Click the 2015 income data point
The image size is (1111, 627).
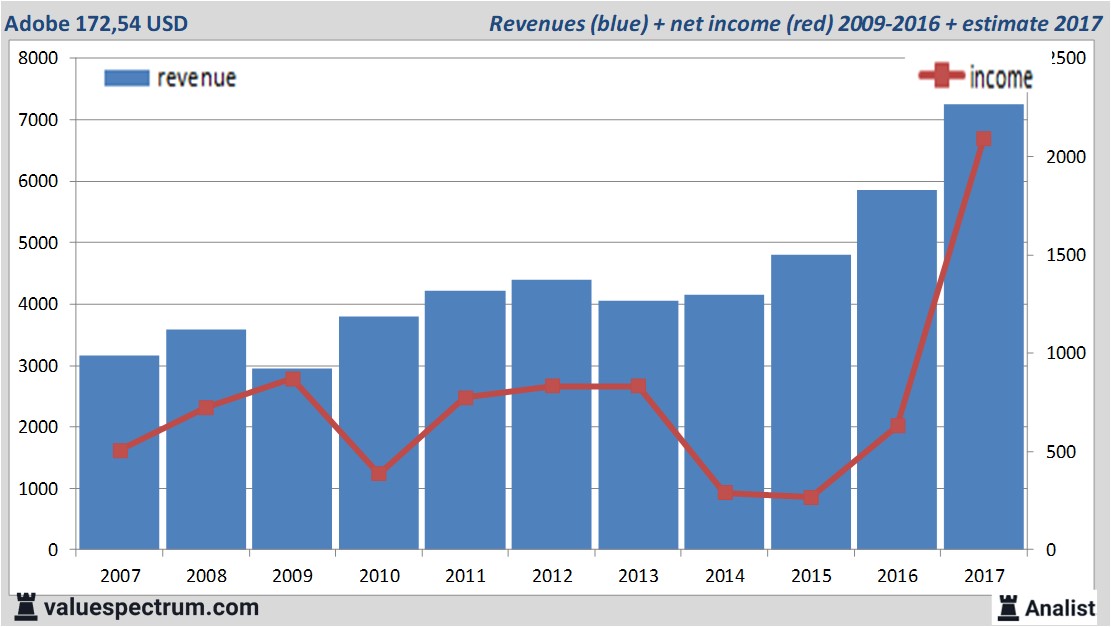[x=811, y=497]
